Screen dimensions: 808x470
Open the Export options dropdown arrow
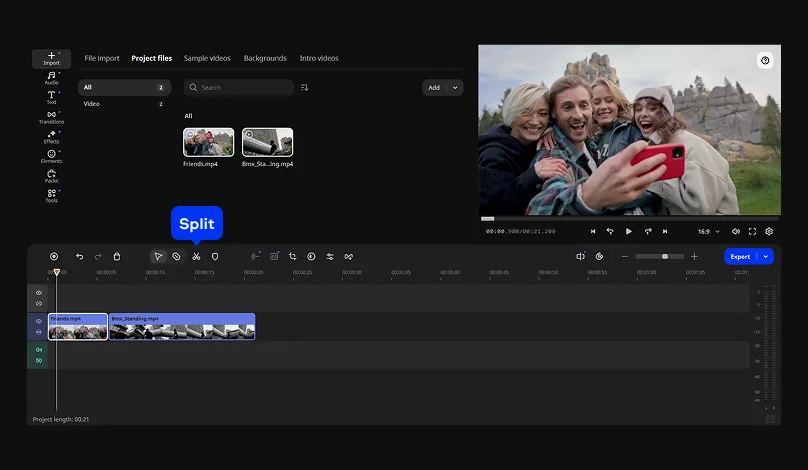pos(766,257)
